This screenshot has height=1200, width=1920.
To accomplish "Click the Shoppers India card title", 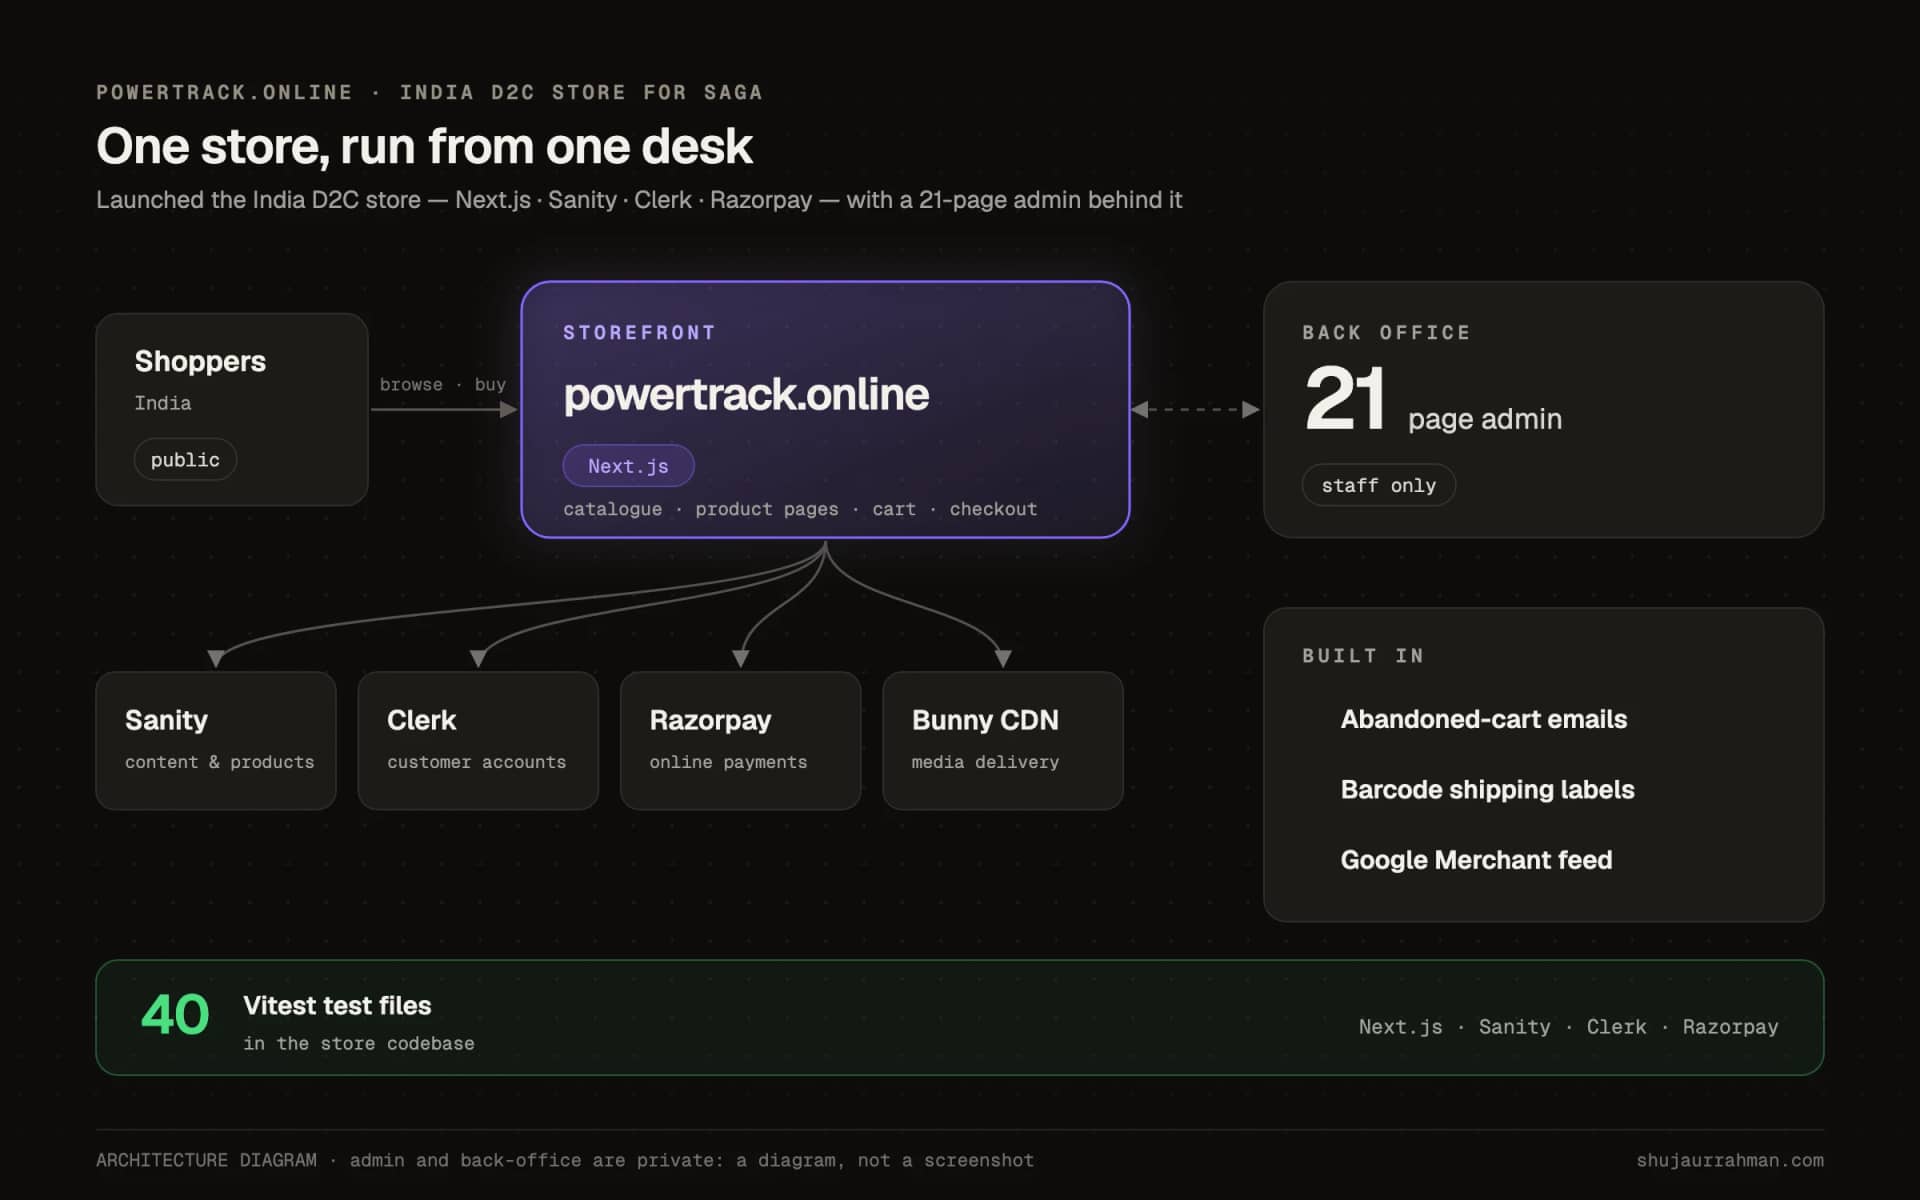I will pos(200,361).
